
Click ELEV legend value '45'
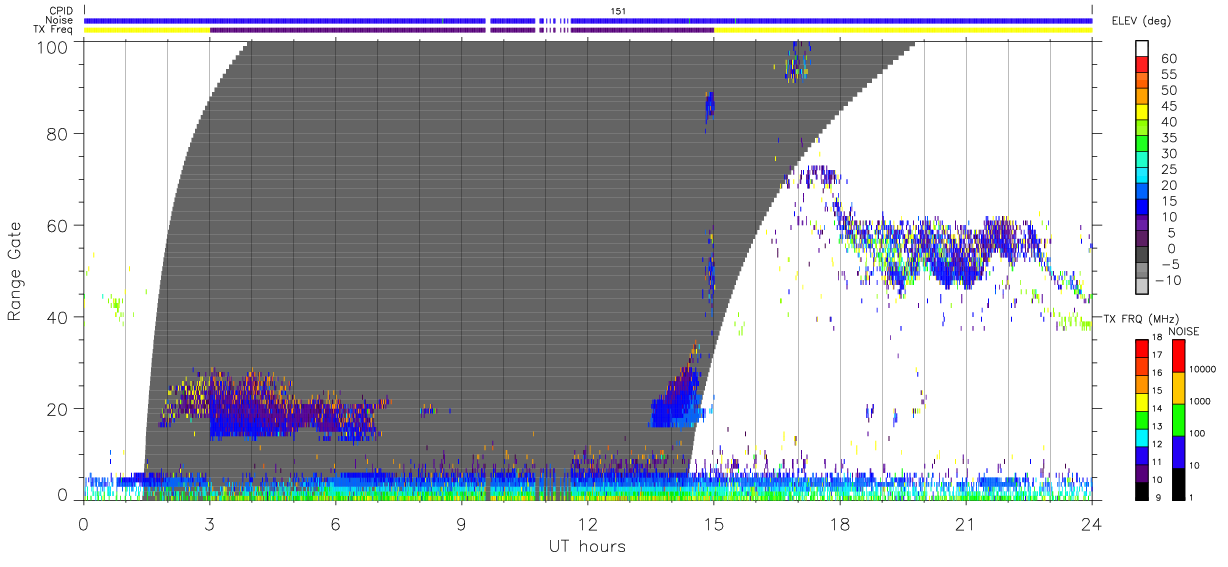[x=1169, y=106]
